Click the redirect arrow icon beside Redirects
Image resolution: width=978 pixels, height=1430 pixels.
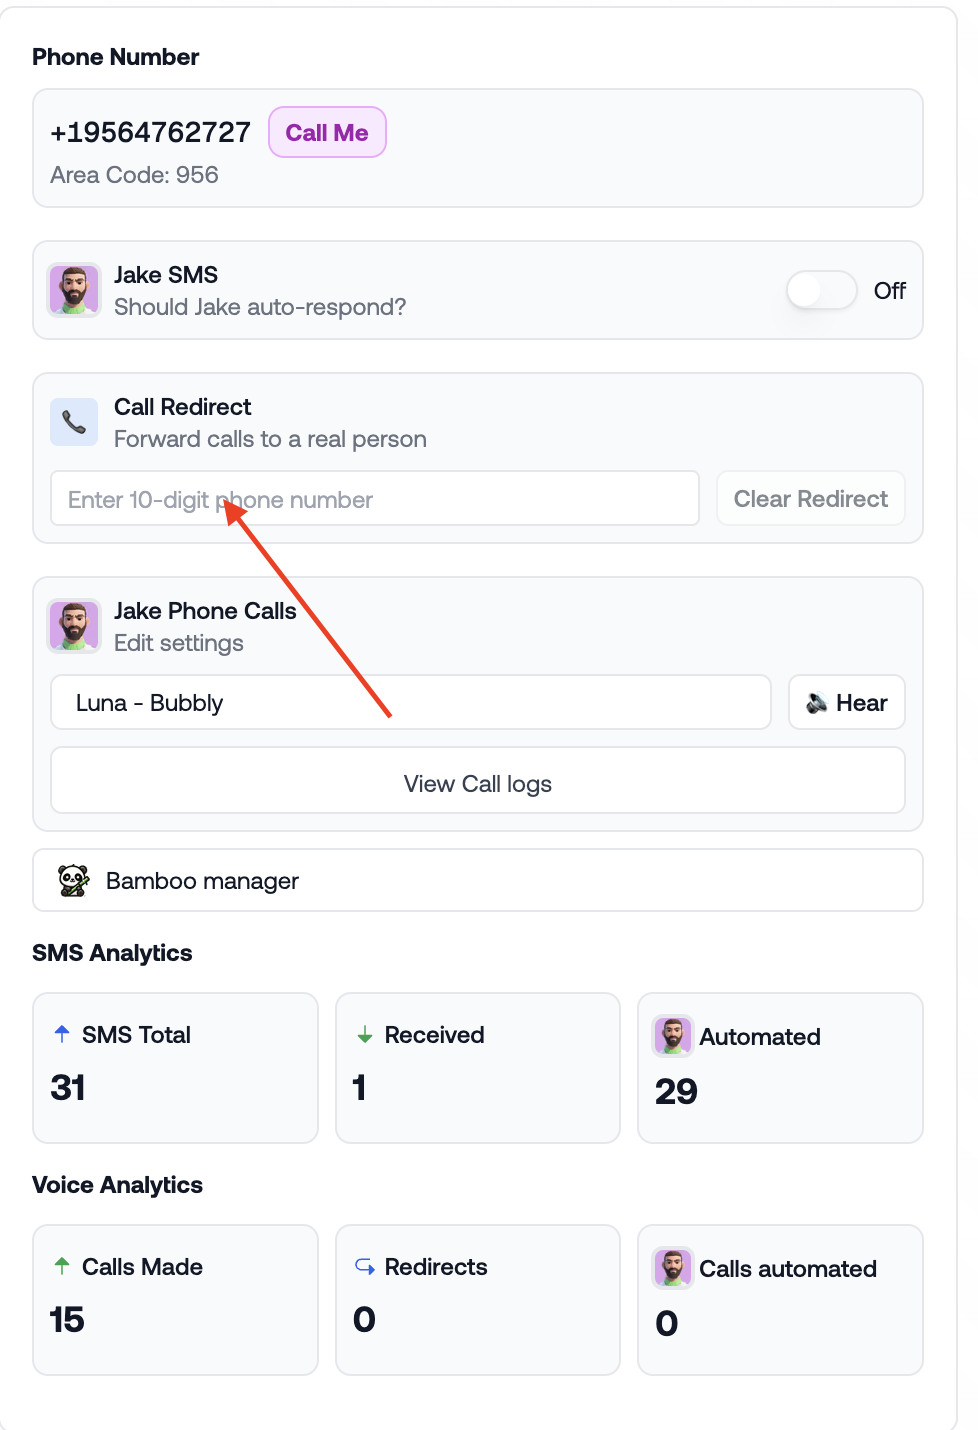coord(365,1266)
